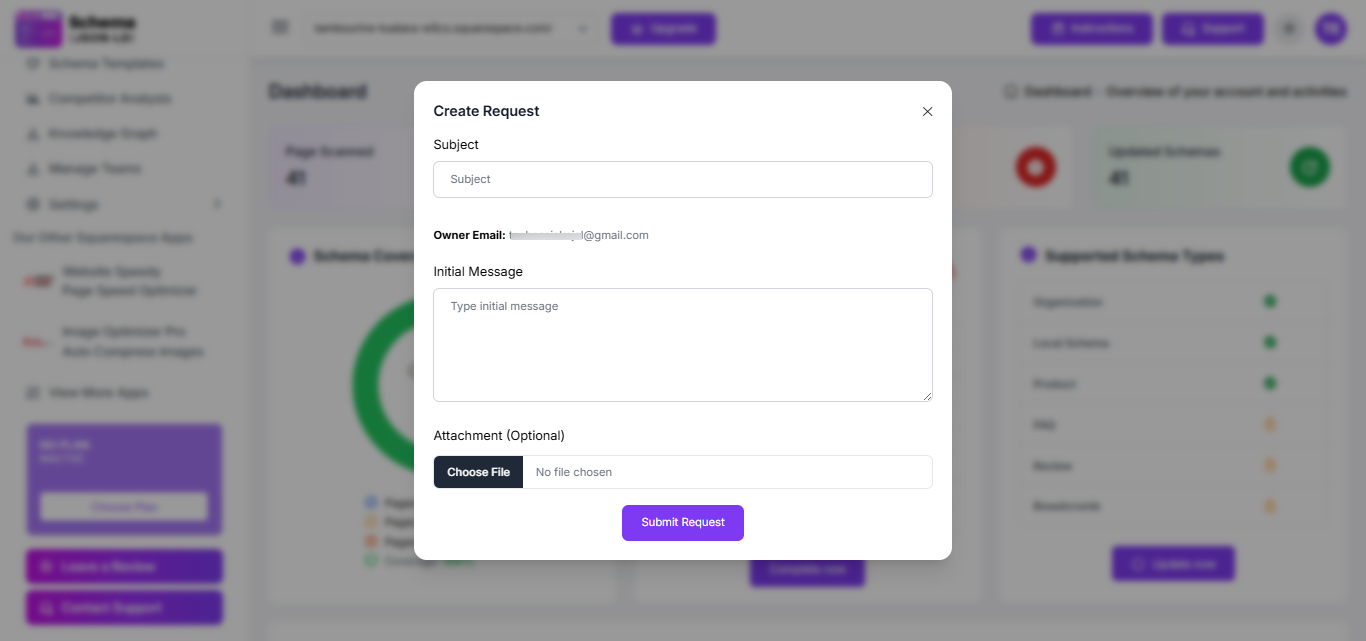Click the Knowledge Graph sidebar icon
Viewport: 1366px width, 641px height.
pyautogui.click(x=34, y=134)
